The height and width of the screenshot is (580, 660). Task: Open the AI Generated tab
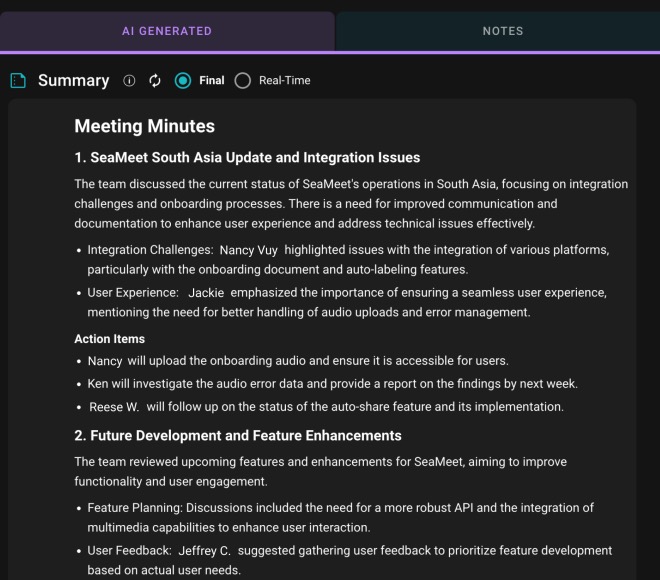point(167,31)
